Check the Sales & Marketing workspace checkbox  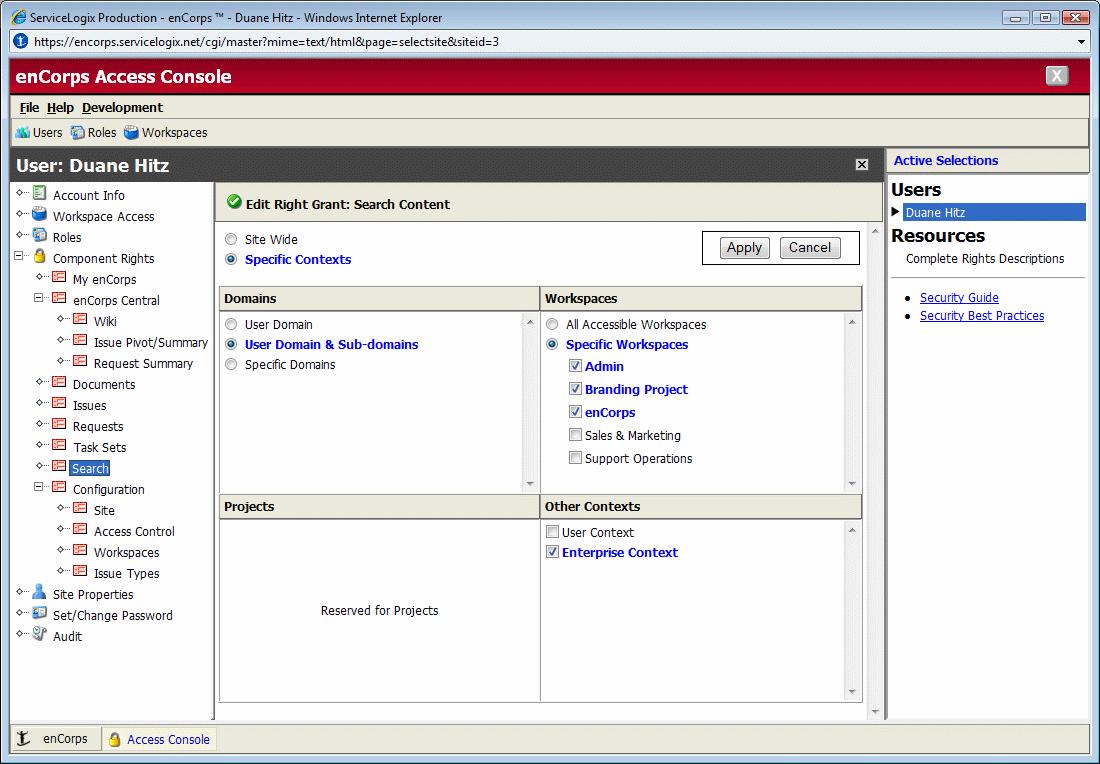[x=575, y=435]
